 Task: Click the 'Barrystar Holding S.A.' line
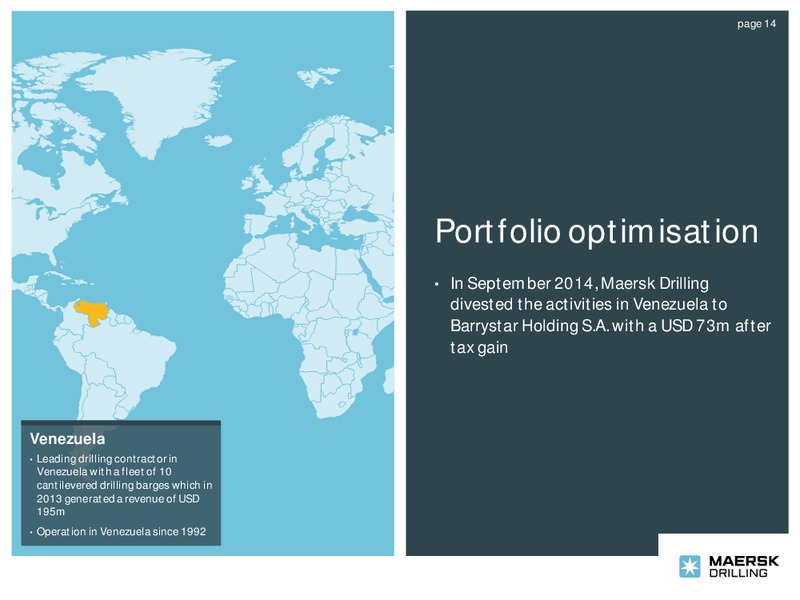610,326
